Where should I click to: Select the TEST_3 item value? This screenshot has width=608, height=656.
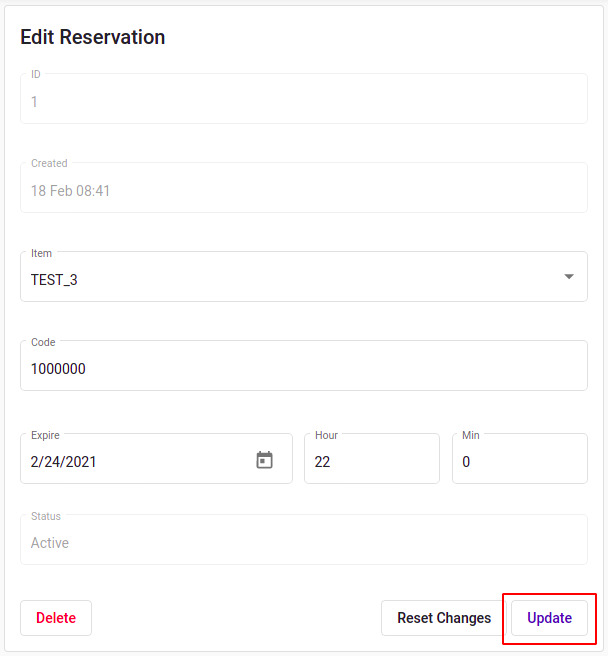(55, 280)
